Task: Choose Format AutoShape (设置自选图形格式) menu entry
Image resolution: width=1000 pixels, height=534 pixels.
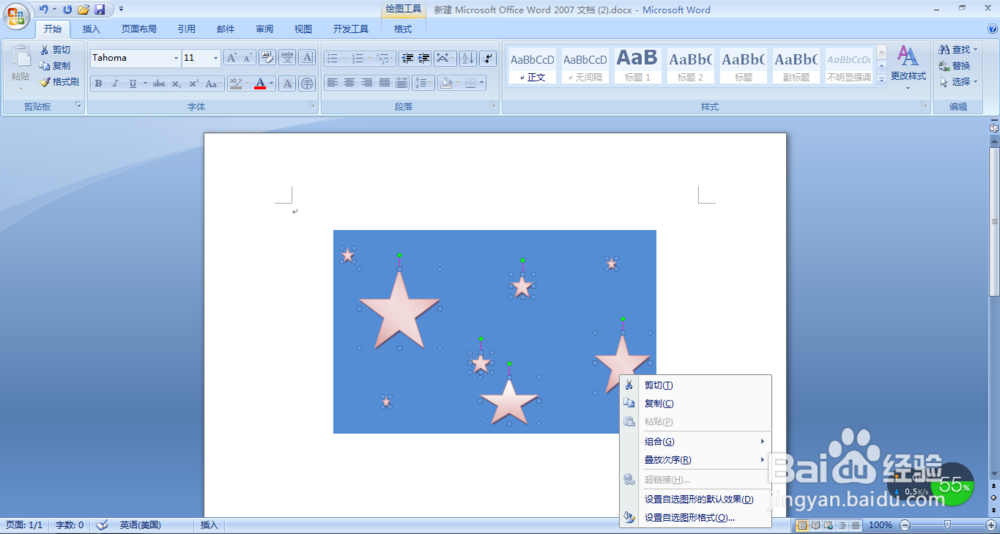Action: click(x=696, y=517)
